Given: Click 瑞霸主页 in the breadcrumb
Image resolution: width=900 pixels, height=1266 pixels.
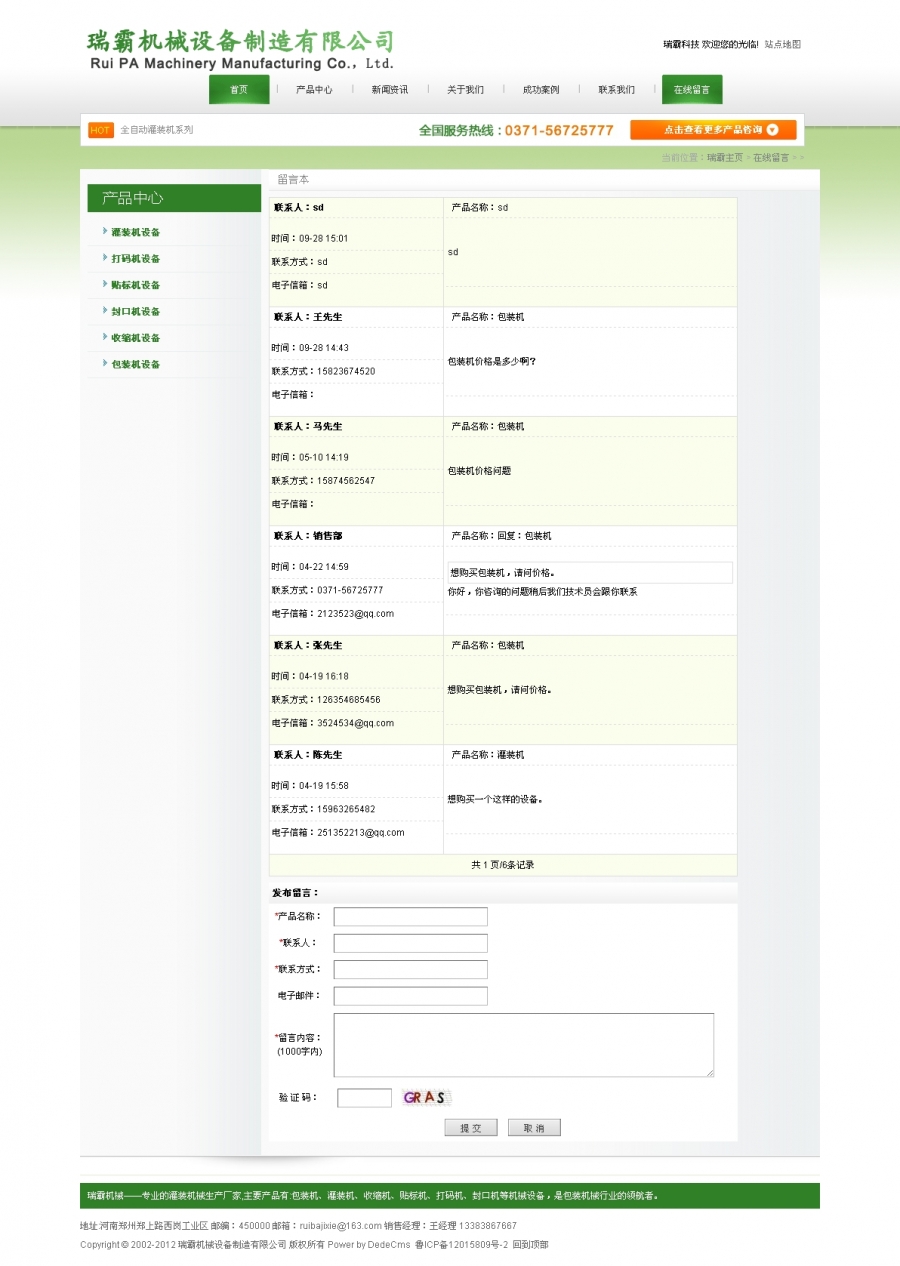Looking at the screenshot, I should [725, 158].
